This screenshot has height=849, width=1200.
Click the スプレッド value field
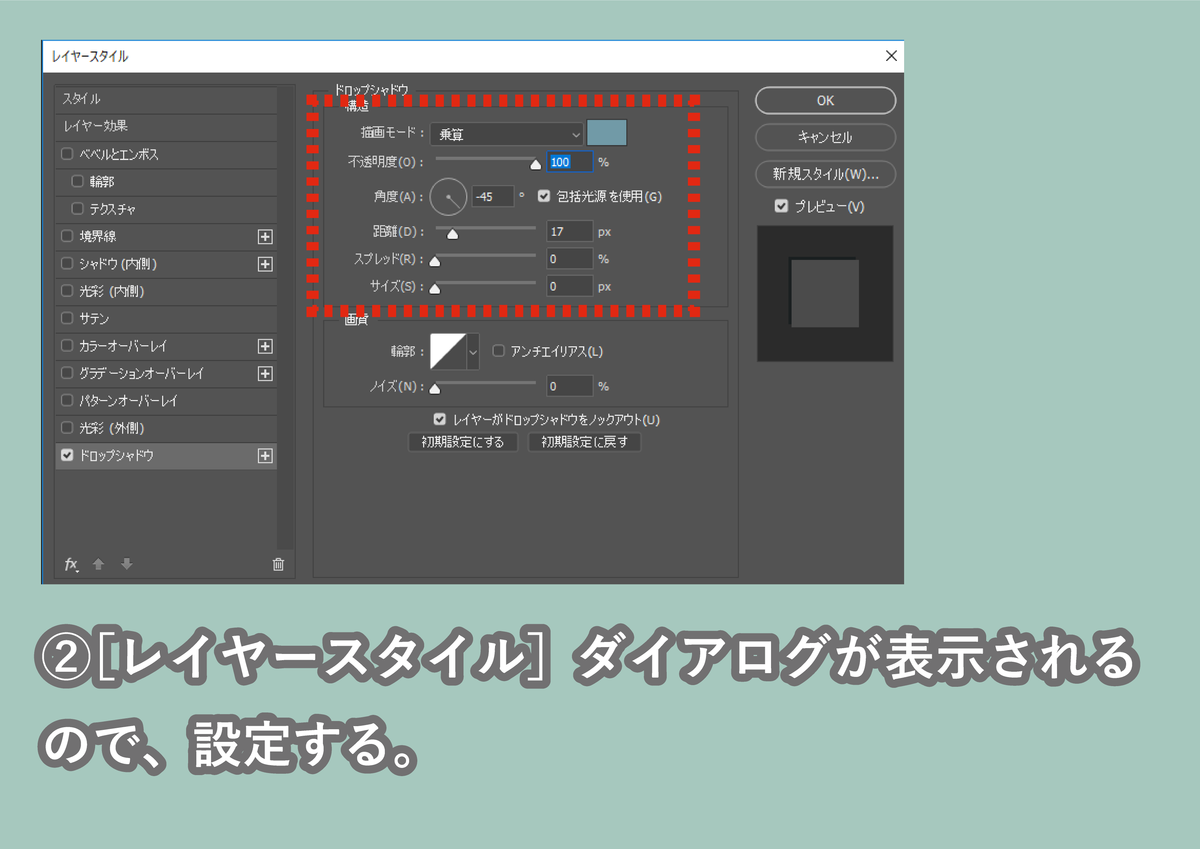pos(570,258)
